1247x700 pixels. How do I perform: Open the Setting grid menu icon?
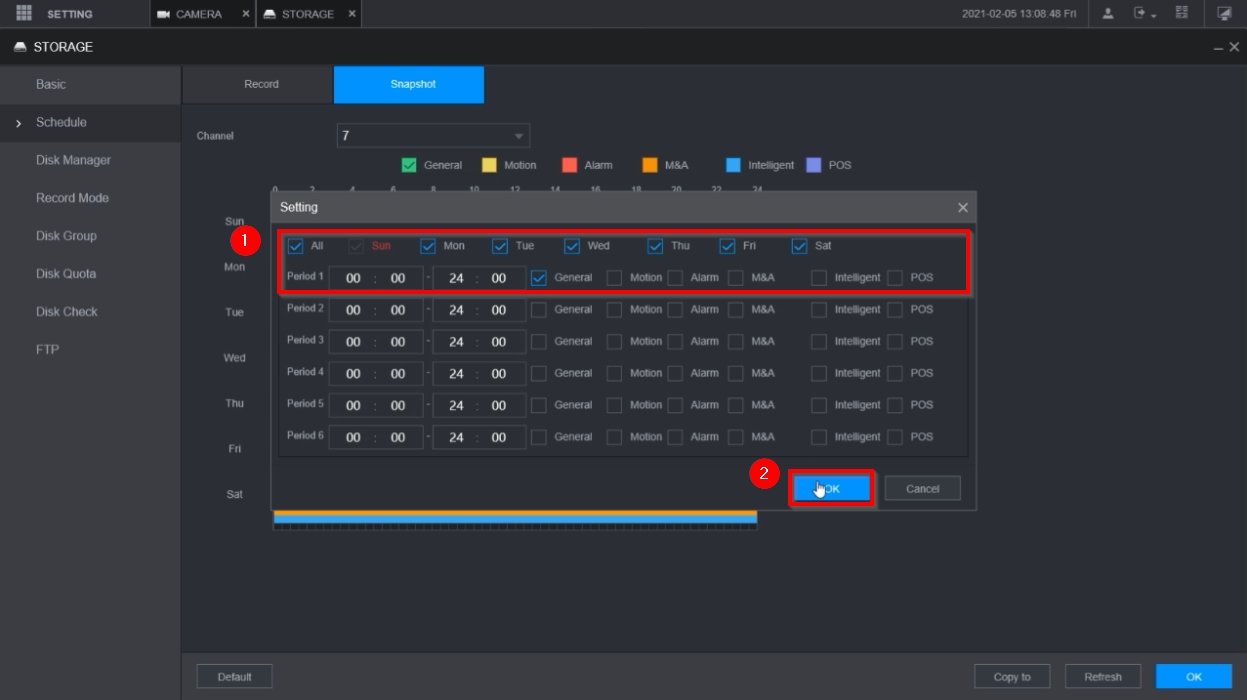pos(24,14)
